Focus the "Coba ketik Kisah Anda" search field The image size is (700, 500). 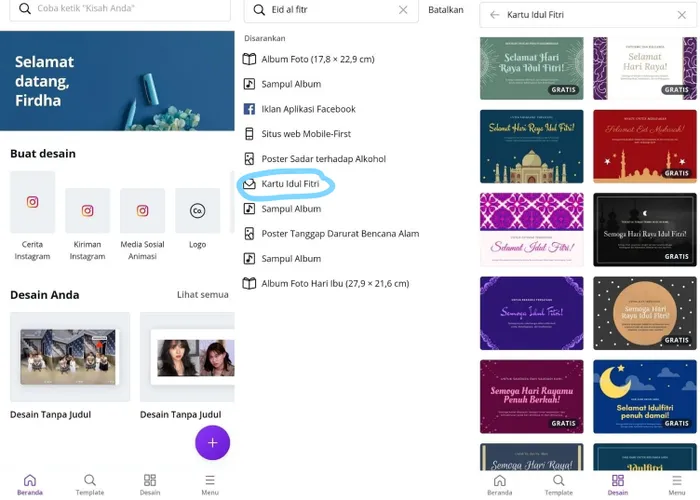coord(120,9)
